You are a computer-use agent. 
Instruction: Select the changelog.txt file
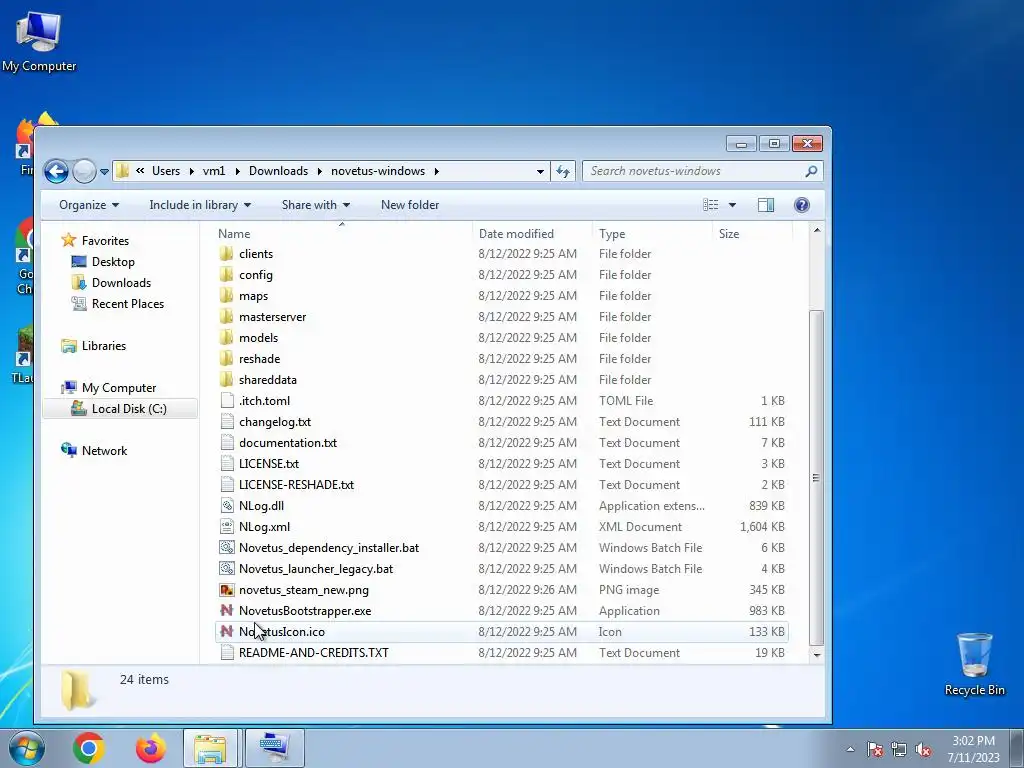[502, 422]
